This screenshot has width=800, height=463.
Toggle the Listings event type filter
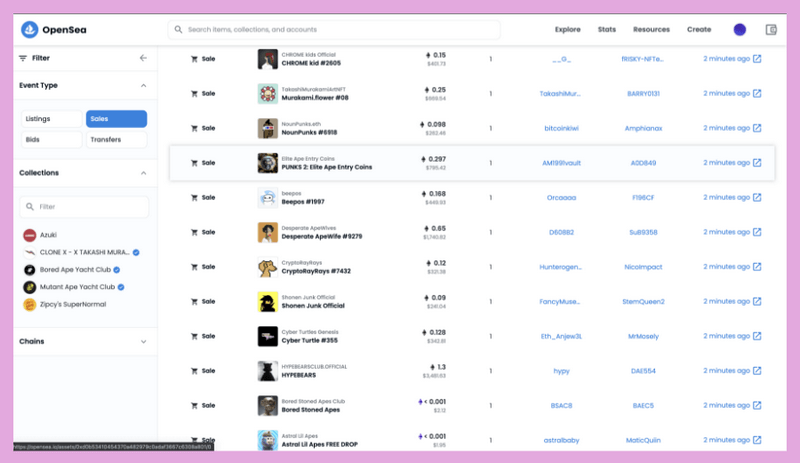(52, 119)
